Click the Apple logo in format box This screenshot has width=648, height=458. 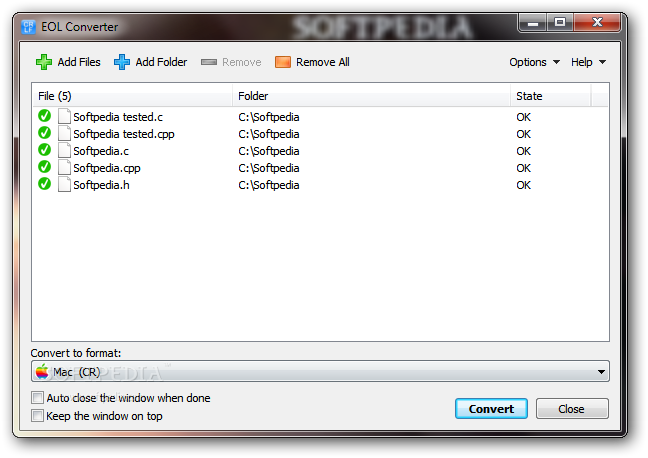click(x=42, y=371)
